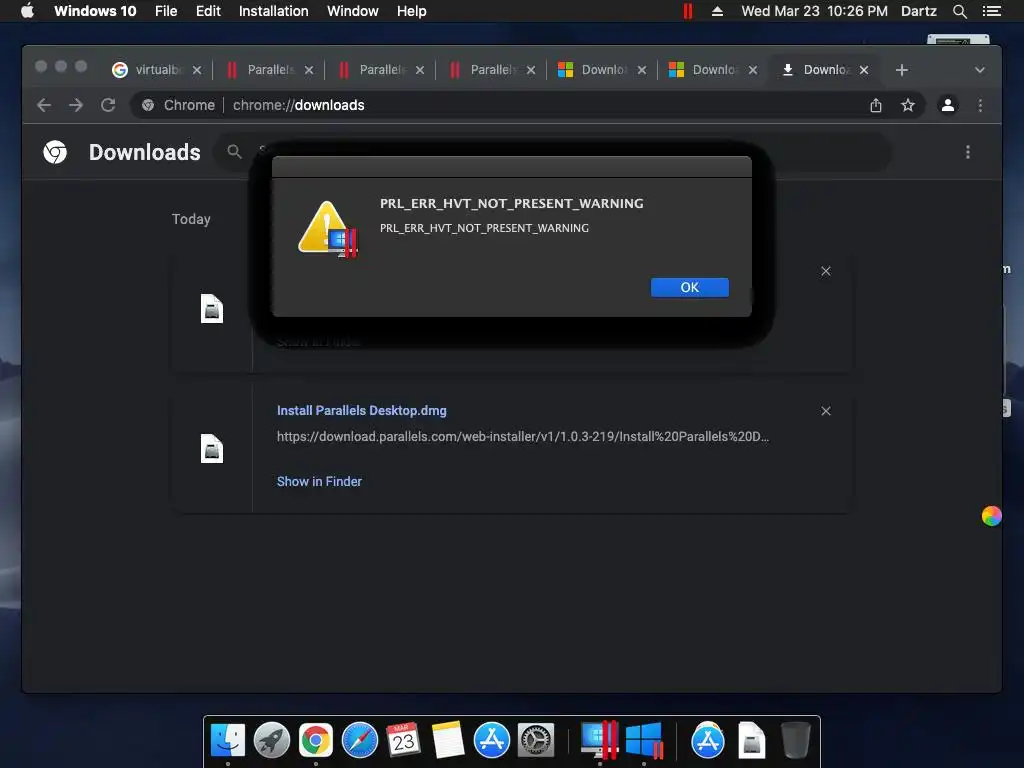Open Finder from the Dock
Image resolution: width=1024 pixels, height=768 pixels.
(227, 741)
